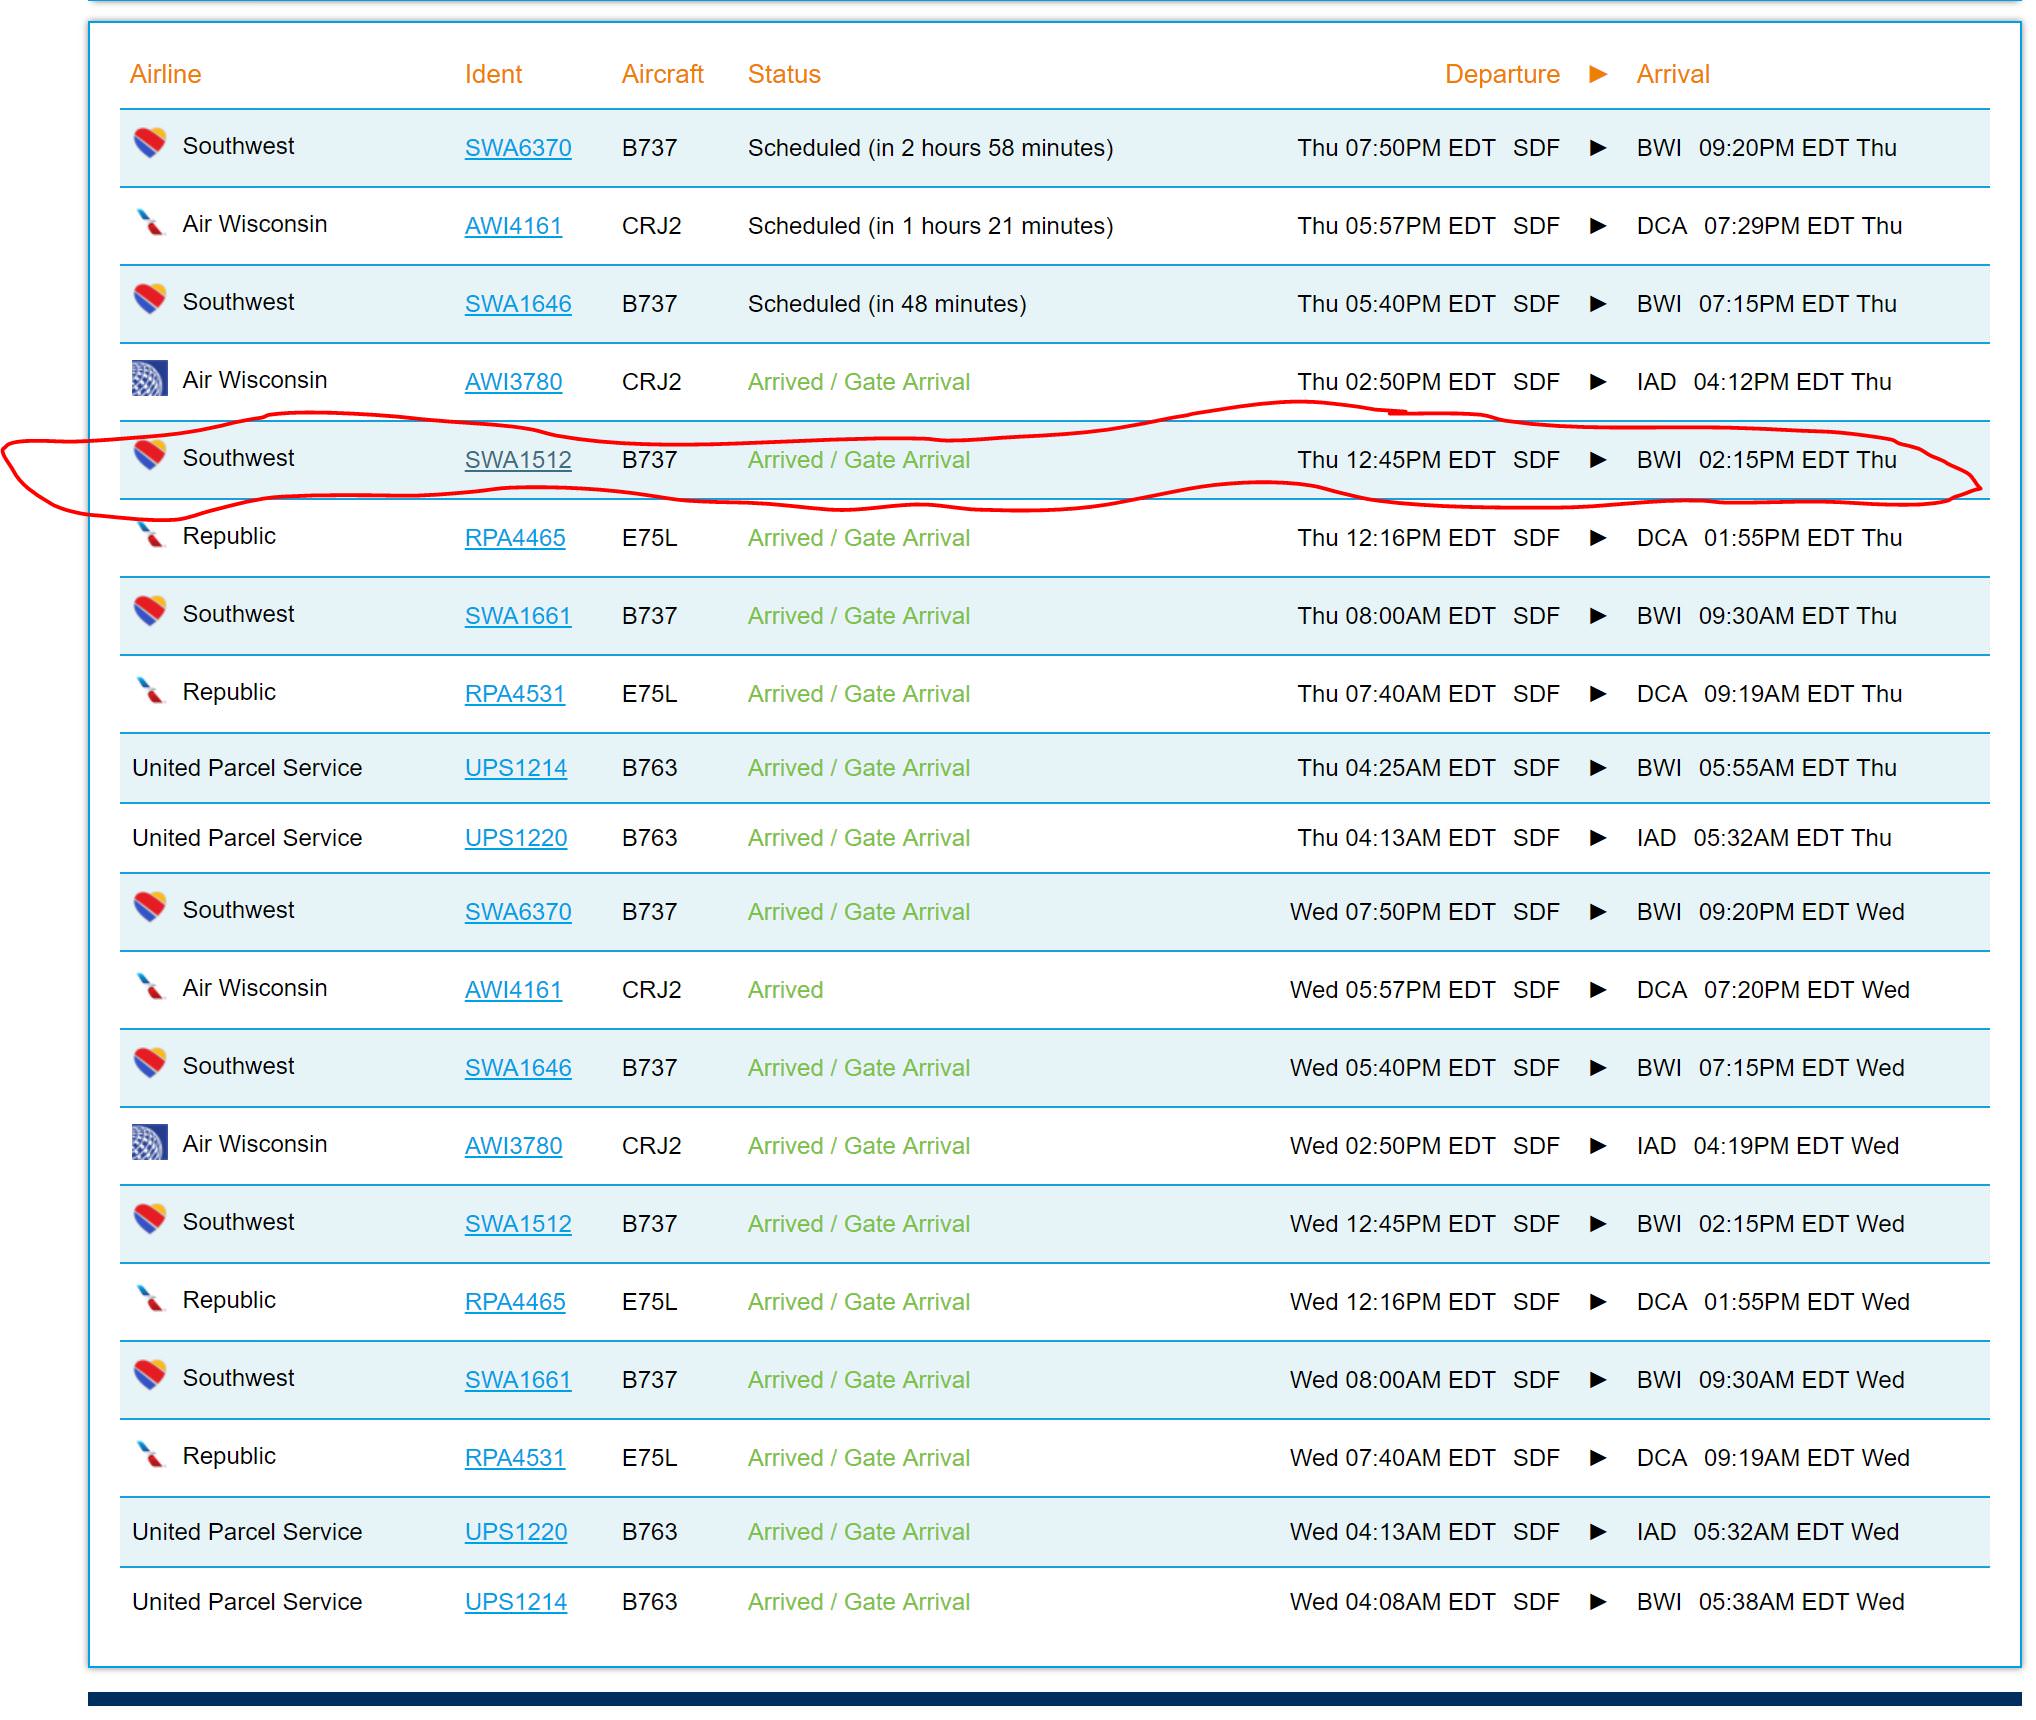Open flight link RPA4465 departing Thursday
The height and width of the screenshot is (1720, 2036).
point(515,538)
